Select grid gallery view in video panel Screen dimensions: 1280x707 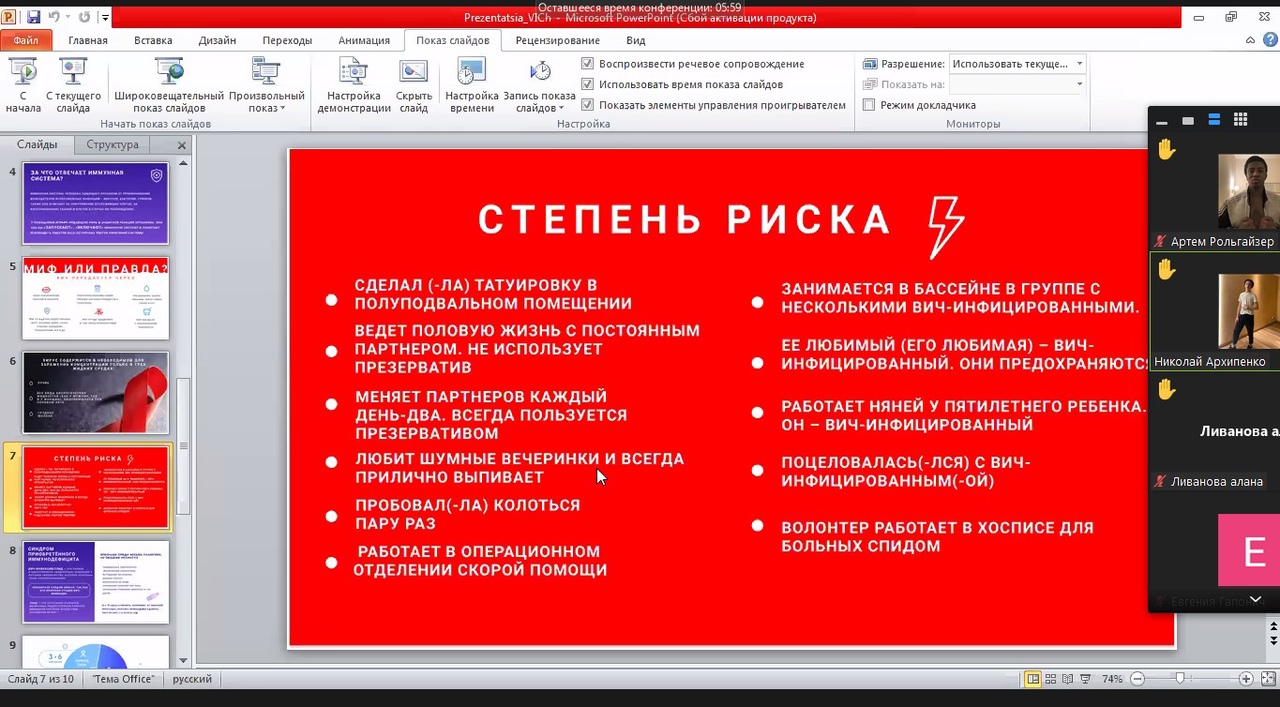[1240, 120]
